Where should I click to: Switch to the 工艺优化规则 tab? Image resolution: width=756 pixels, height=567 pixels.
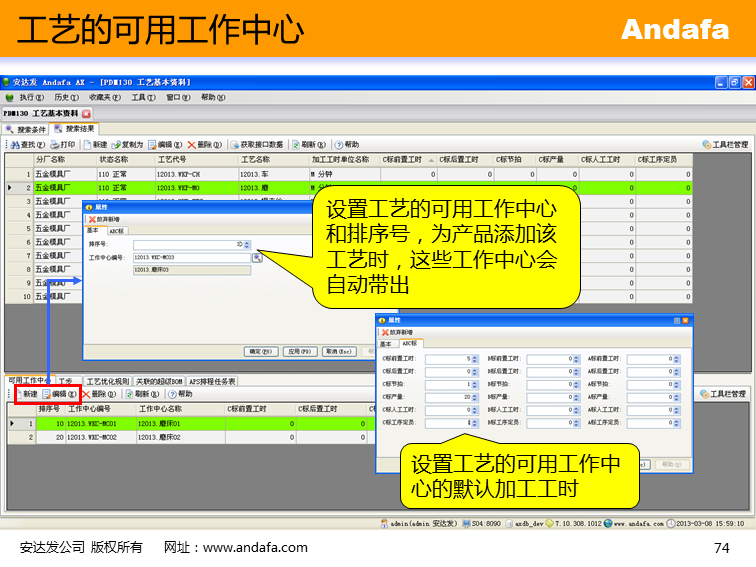(x=107, y=381)
